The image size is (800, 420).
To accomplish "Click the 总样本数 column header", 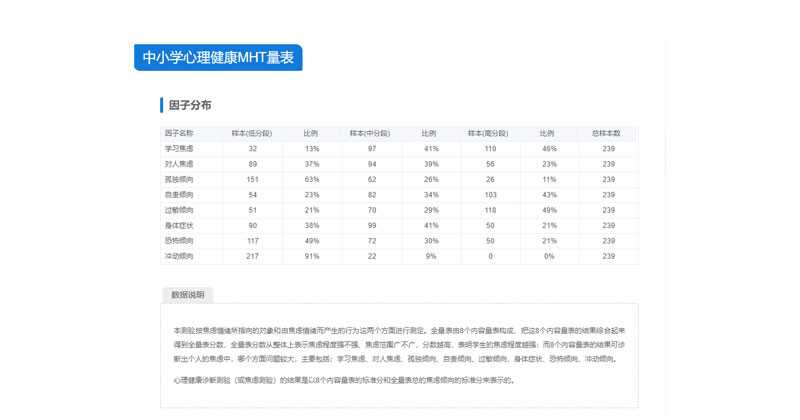I will click(606, 133).
